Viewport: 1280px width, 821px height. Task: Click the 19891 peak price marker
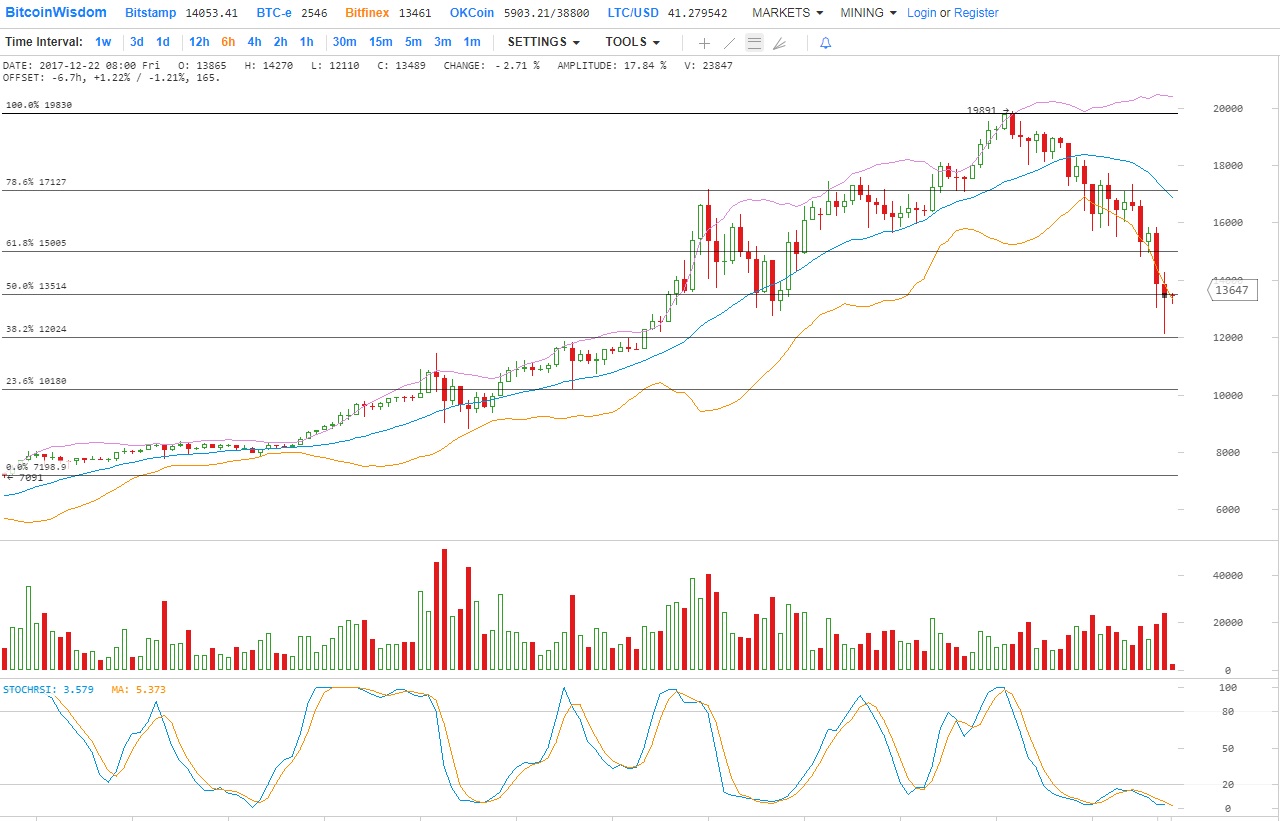pos(985,111)
